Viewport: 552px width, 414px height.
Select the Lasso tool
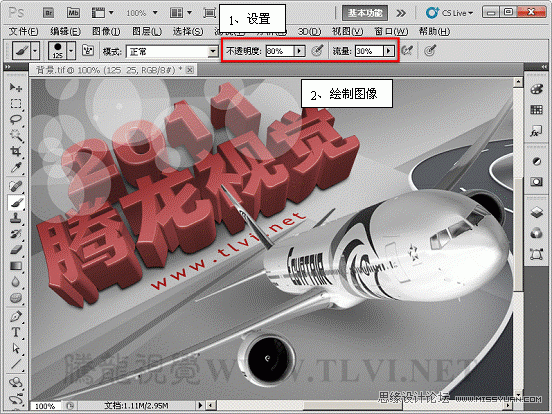coord(16,119)
